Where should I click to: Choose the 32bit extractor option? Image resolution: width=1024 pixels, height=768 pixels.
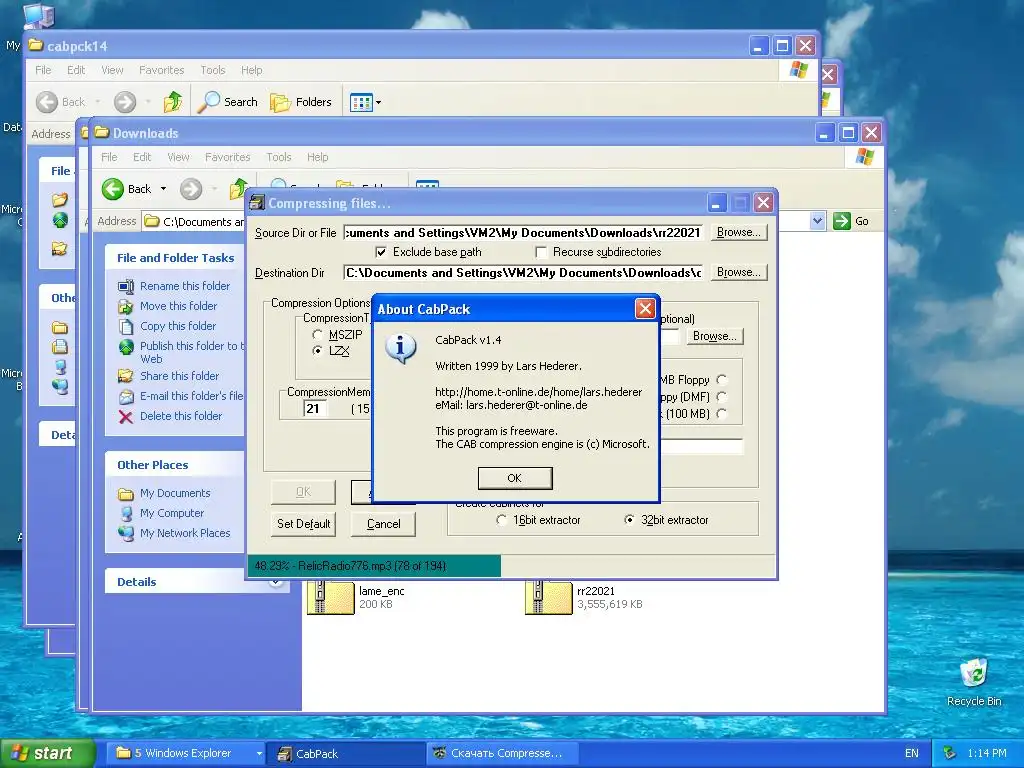[629, 520]
